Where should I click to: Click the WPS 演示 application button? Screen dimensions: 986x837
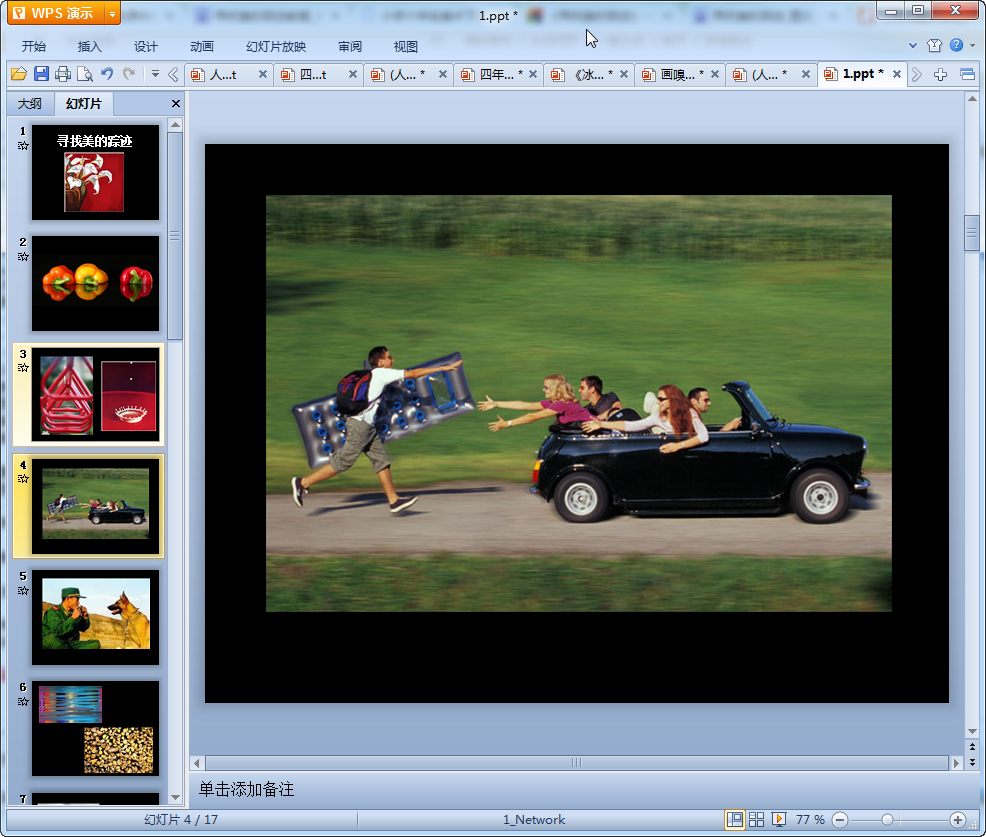[x=57, y=13]
